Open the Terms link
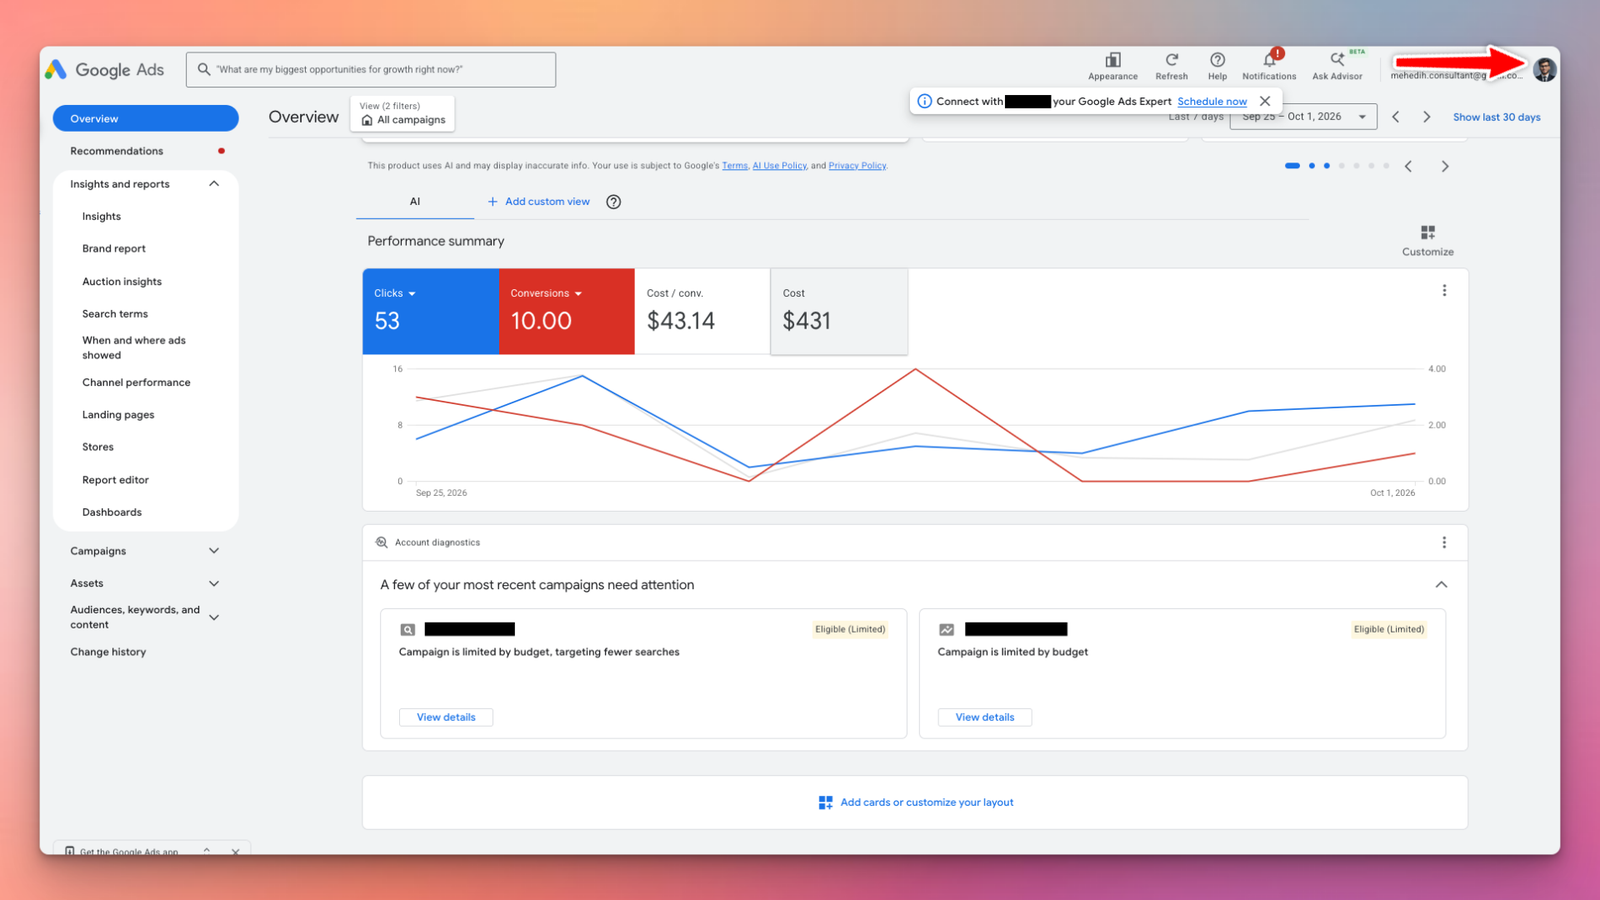Screen dimensions: 1600x900 (735, 166)
